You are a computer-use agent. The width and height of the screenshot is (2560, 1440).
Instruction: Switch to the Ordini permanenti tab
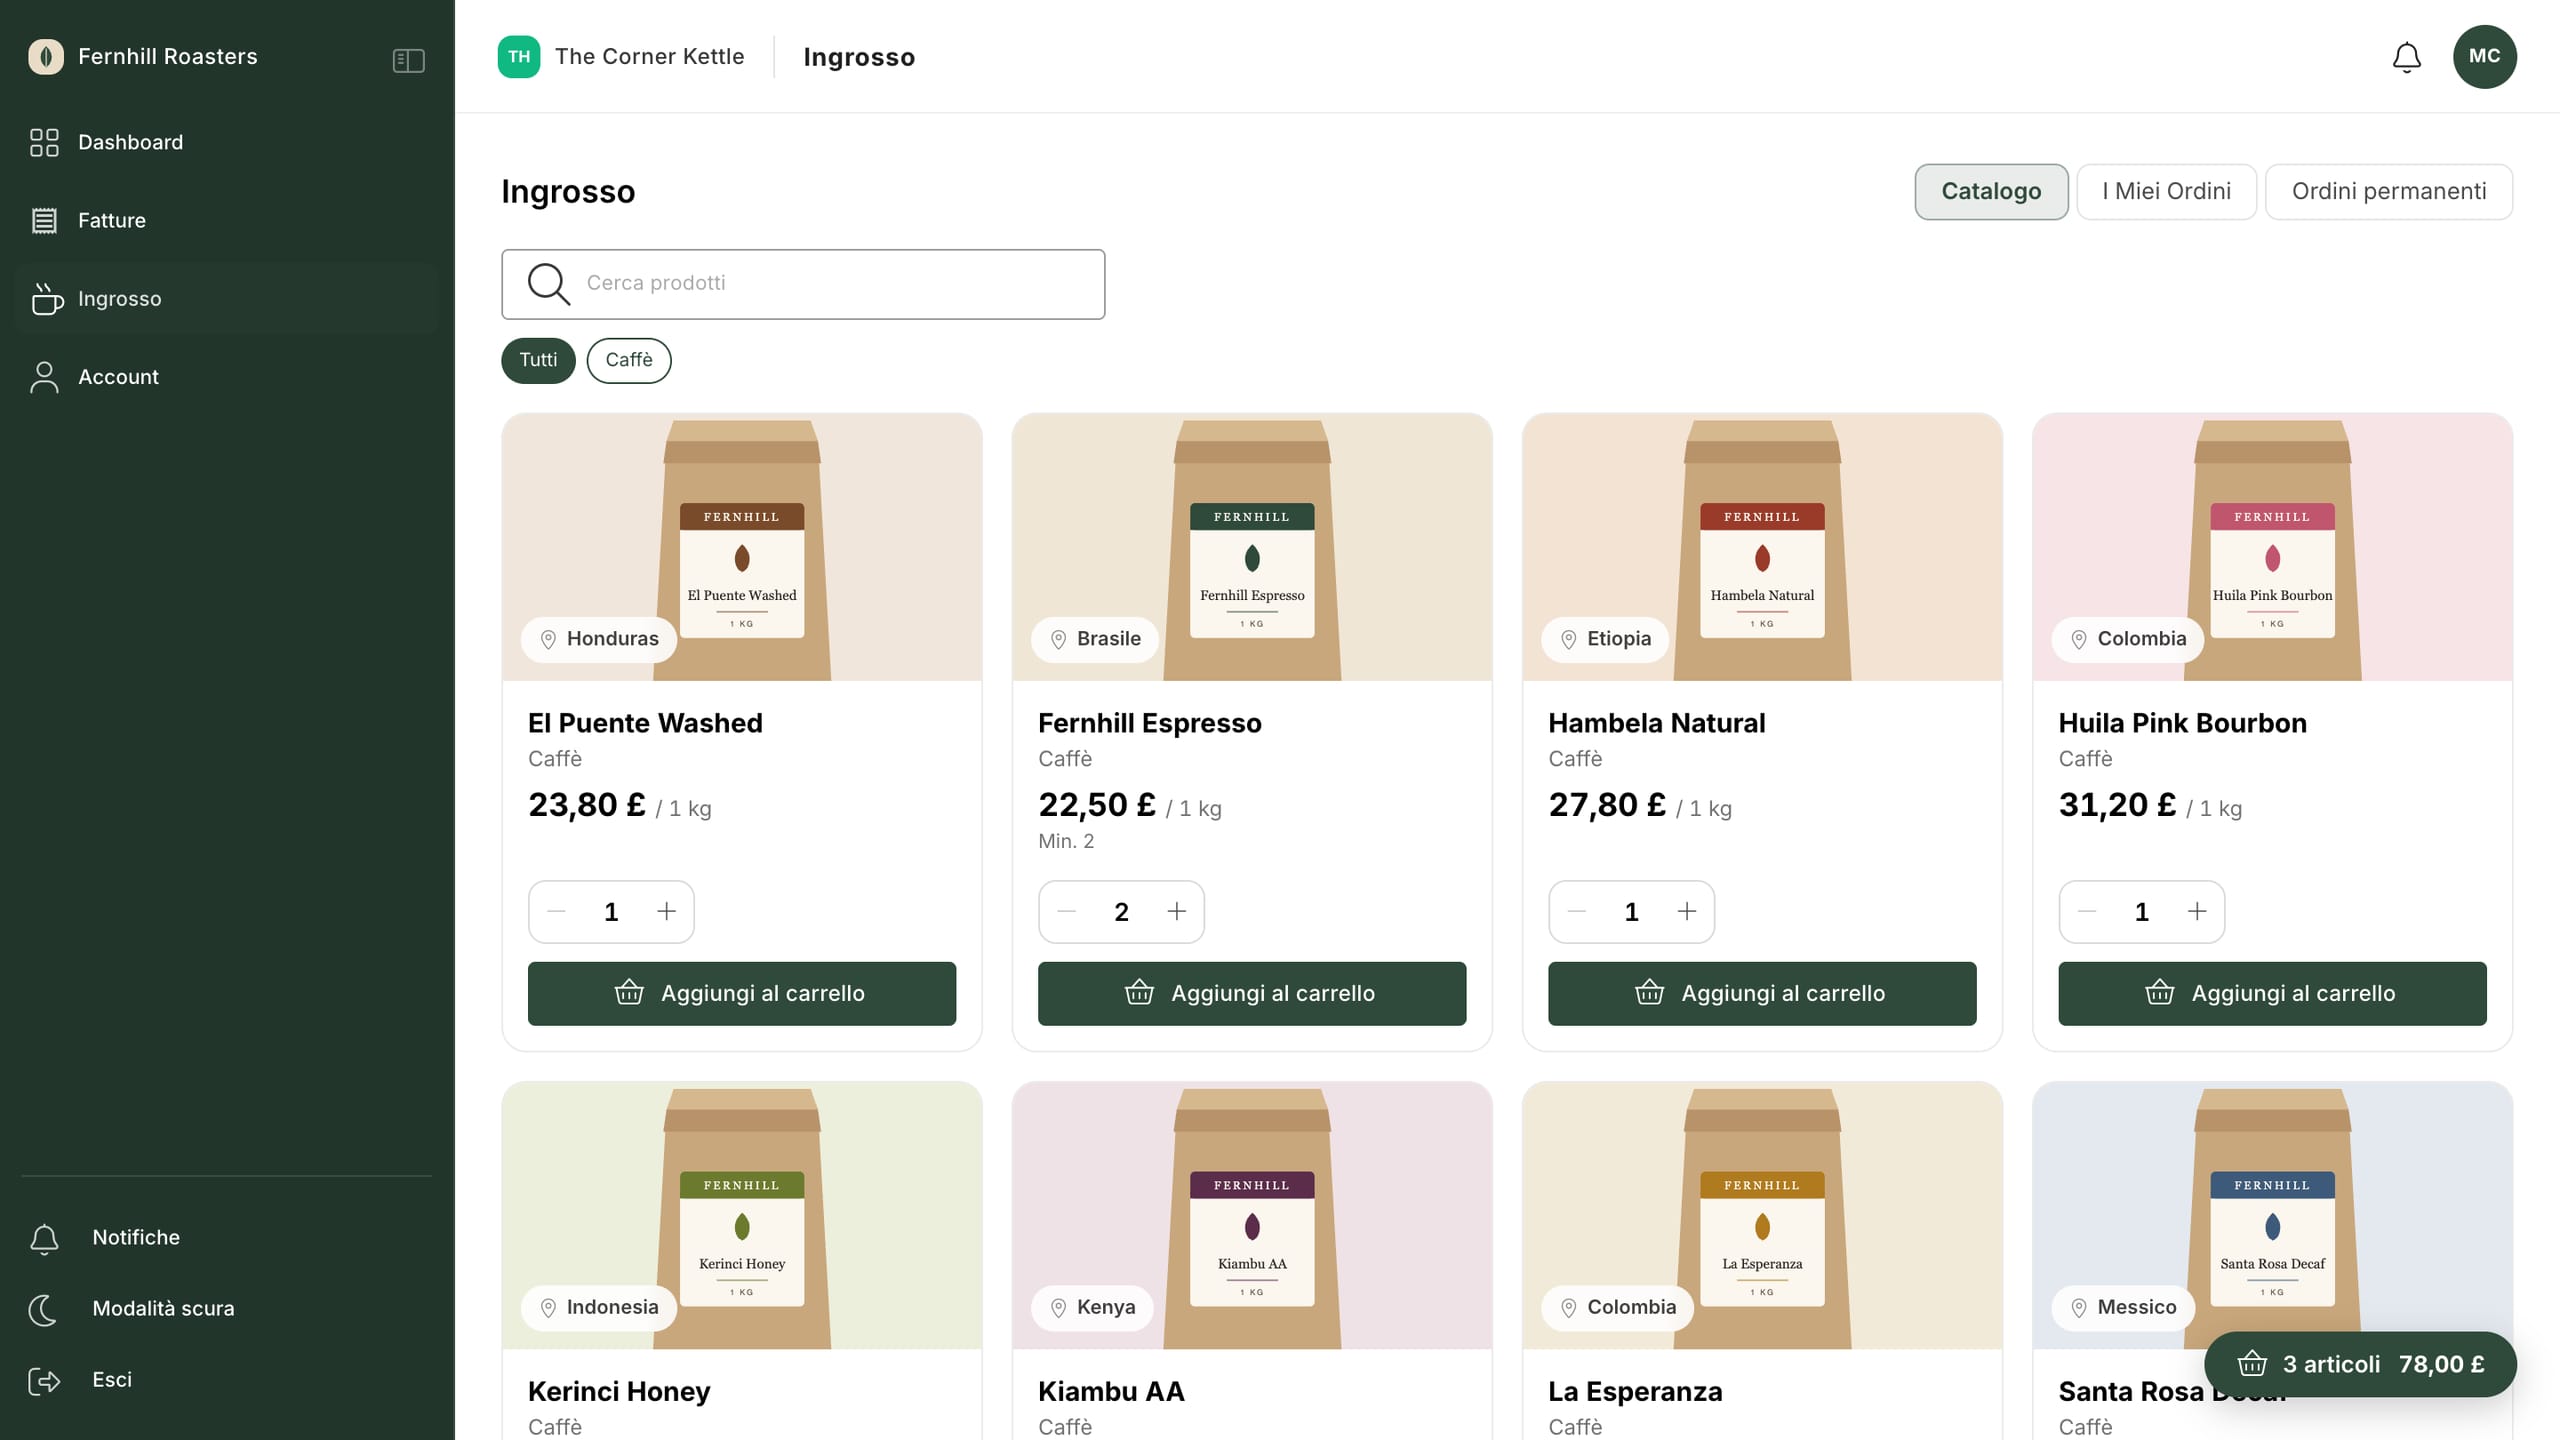2388,191
